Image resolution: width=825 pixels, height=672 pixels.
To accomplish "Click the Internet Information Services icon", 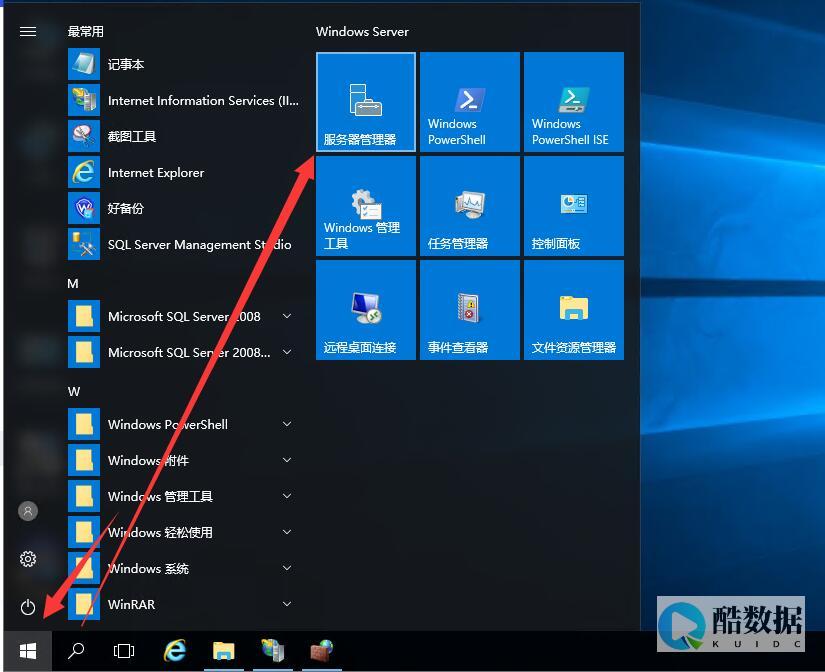I will 84,100.
